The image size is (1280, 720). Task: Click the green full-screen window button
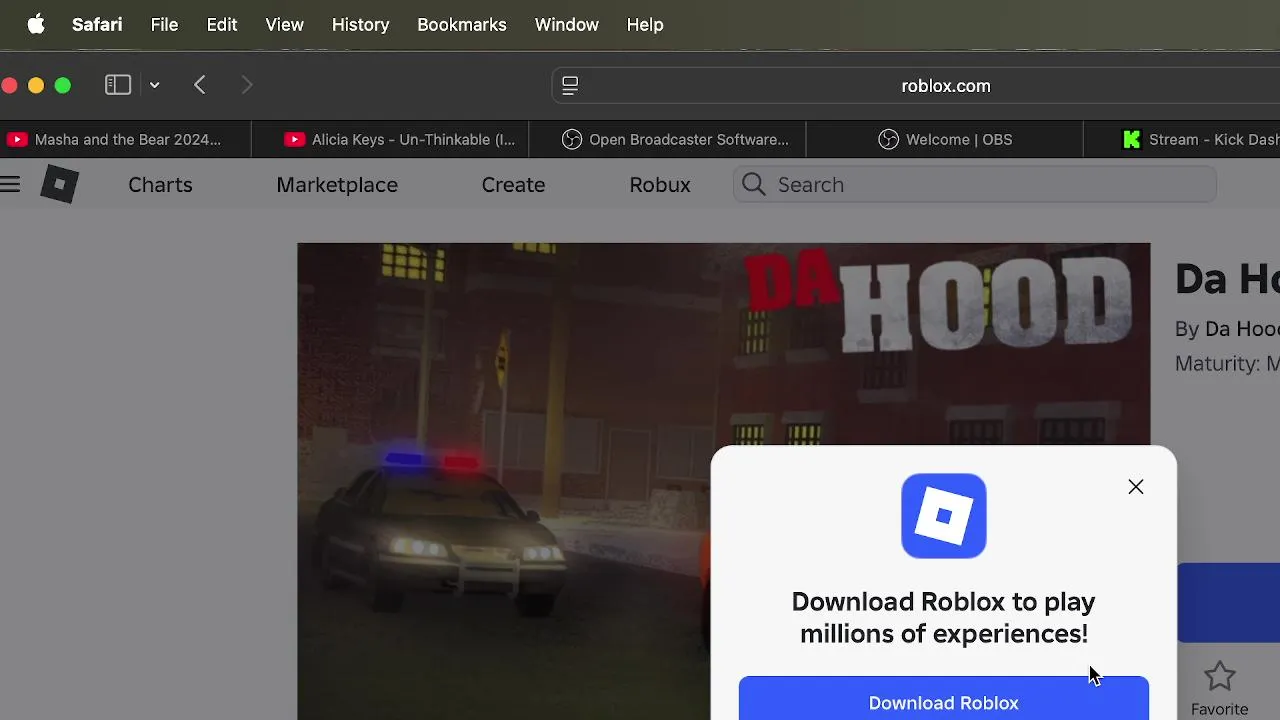[x=63, y=86]
